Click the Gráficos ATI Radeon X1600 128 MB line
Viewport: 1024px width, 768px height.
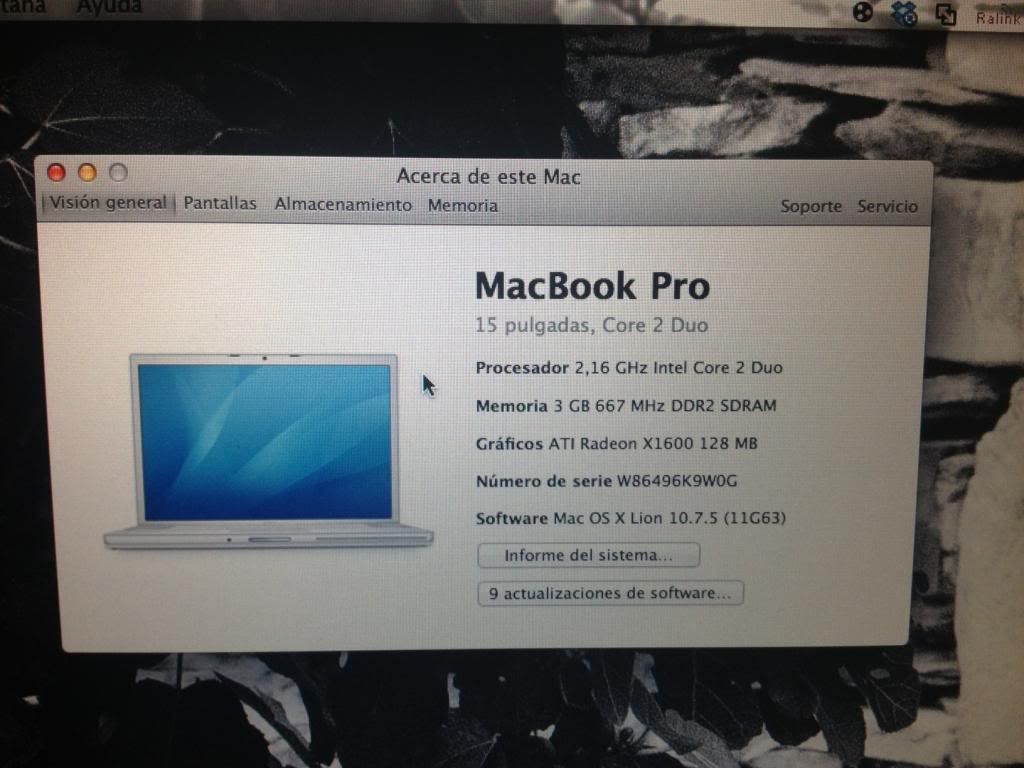click(616, 443)
